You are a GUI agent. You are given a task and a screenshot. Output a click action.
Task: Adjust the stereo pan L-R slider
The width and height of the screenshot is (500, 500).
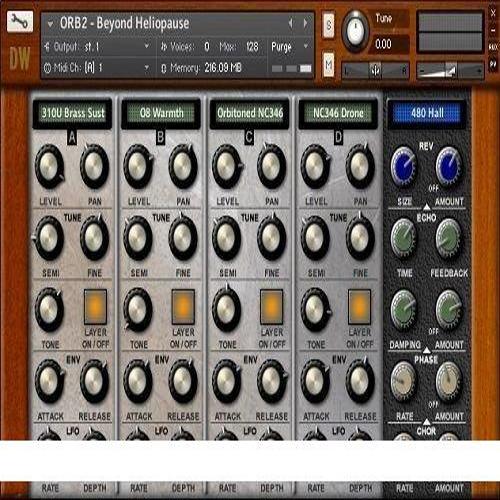tap(375, 70)
